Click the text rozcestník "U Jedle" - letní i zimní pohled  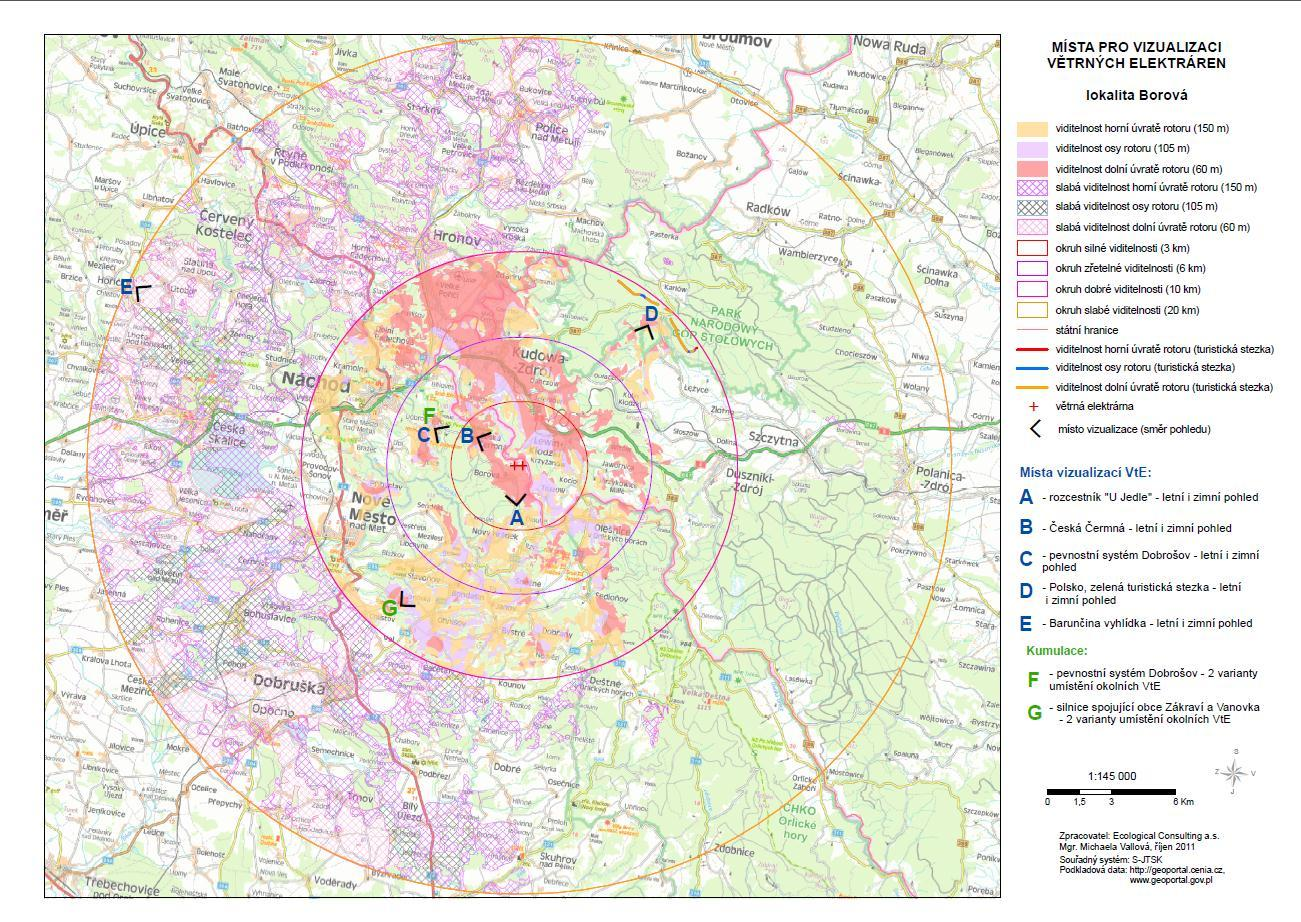point(1149,497)
